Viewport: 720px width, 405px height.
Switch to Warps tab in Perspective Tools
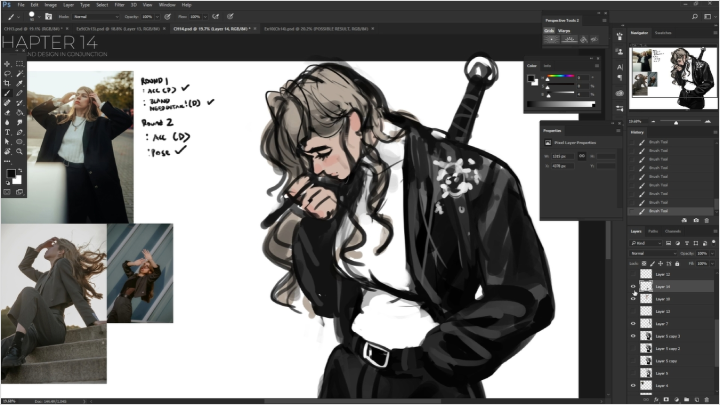click(564, 31)
